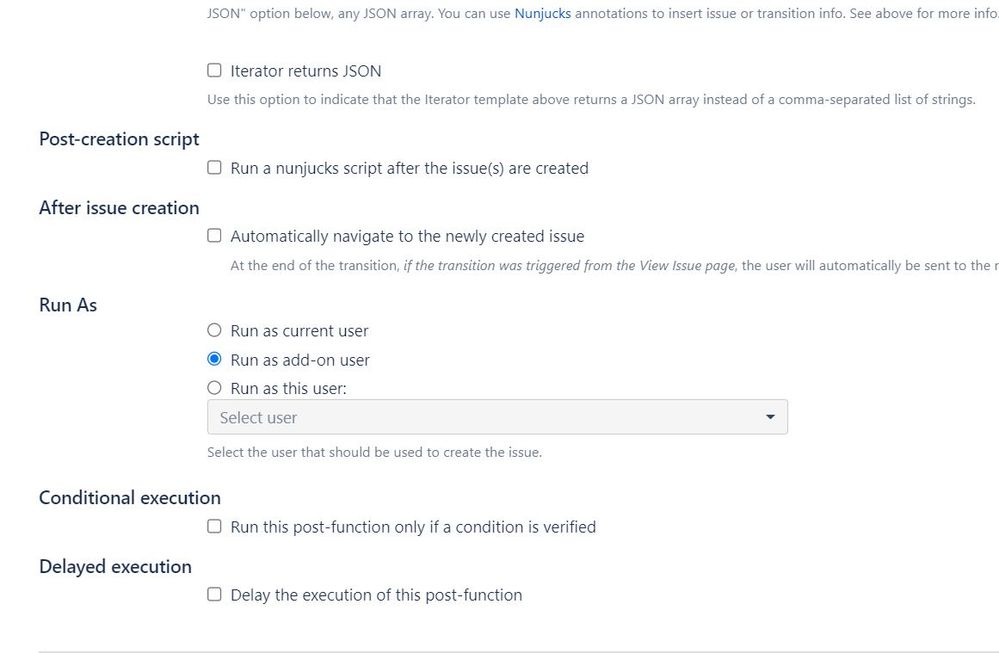Tick the run nunjucks script after creation checkbox
This screenshot has width=999, height=653.
click(x=214, y=168)
